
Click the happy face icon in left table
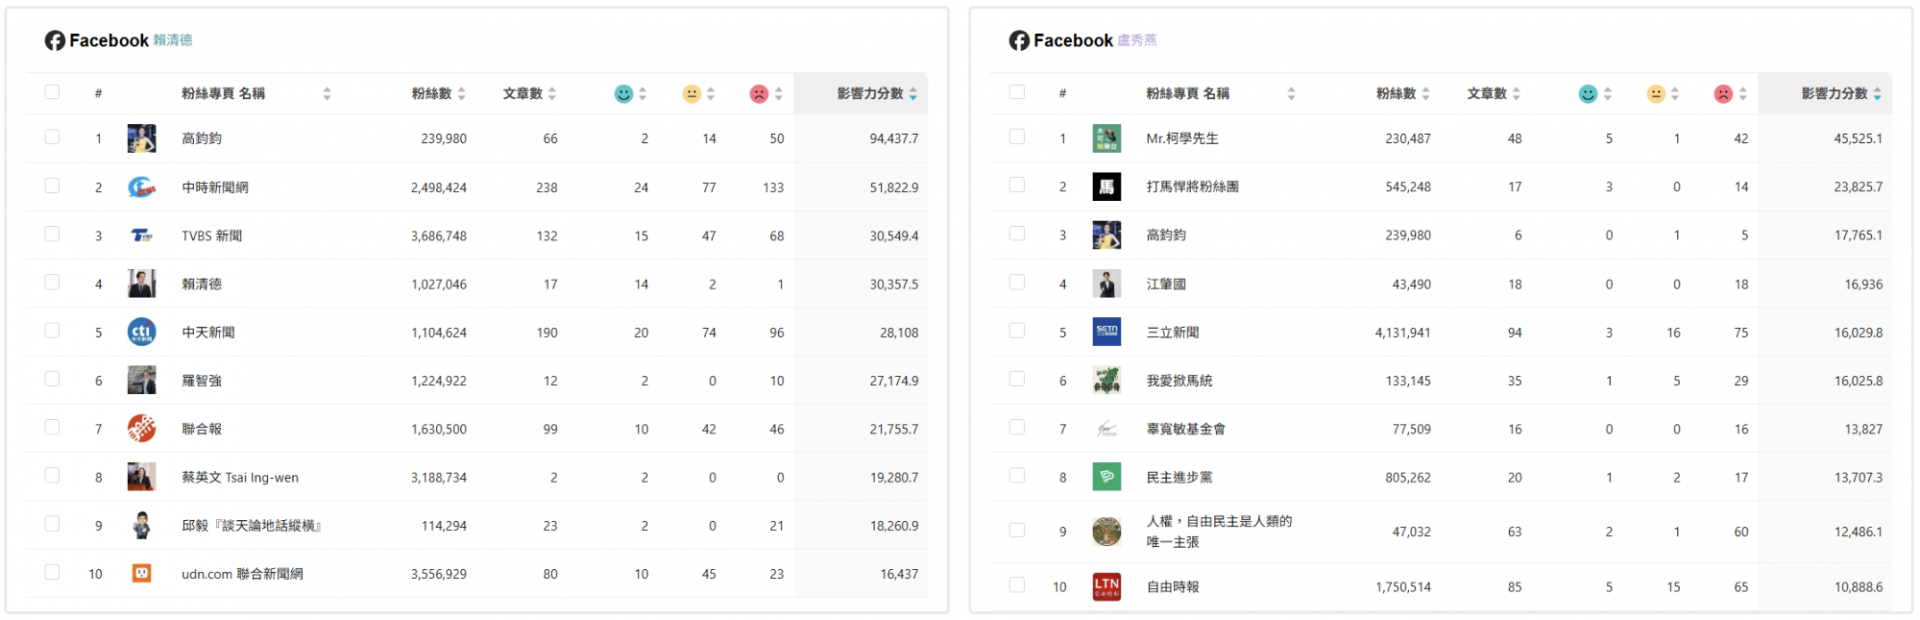click(624, 93)
